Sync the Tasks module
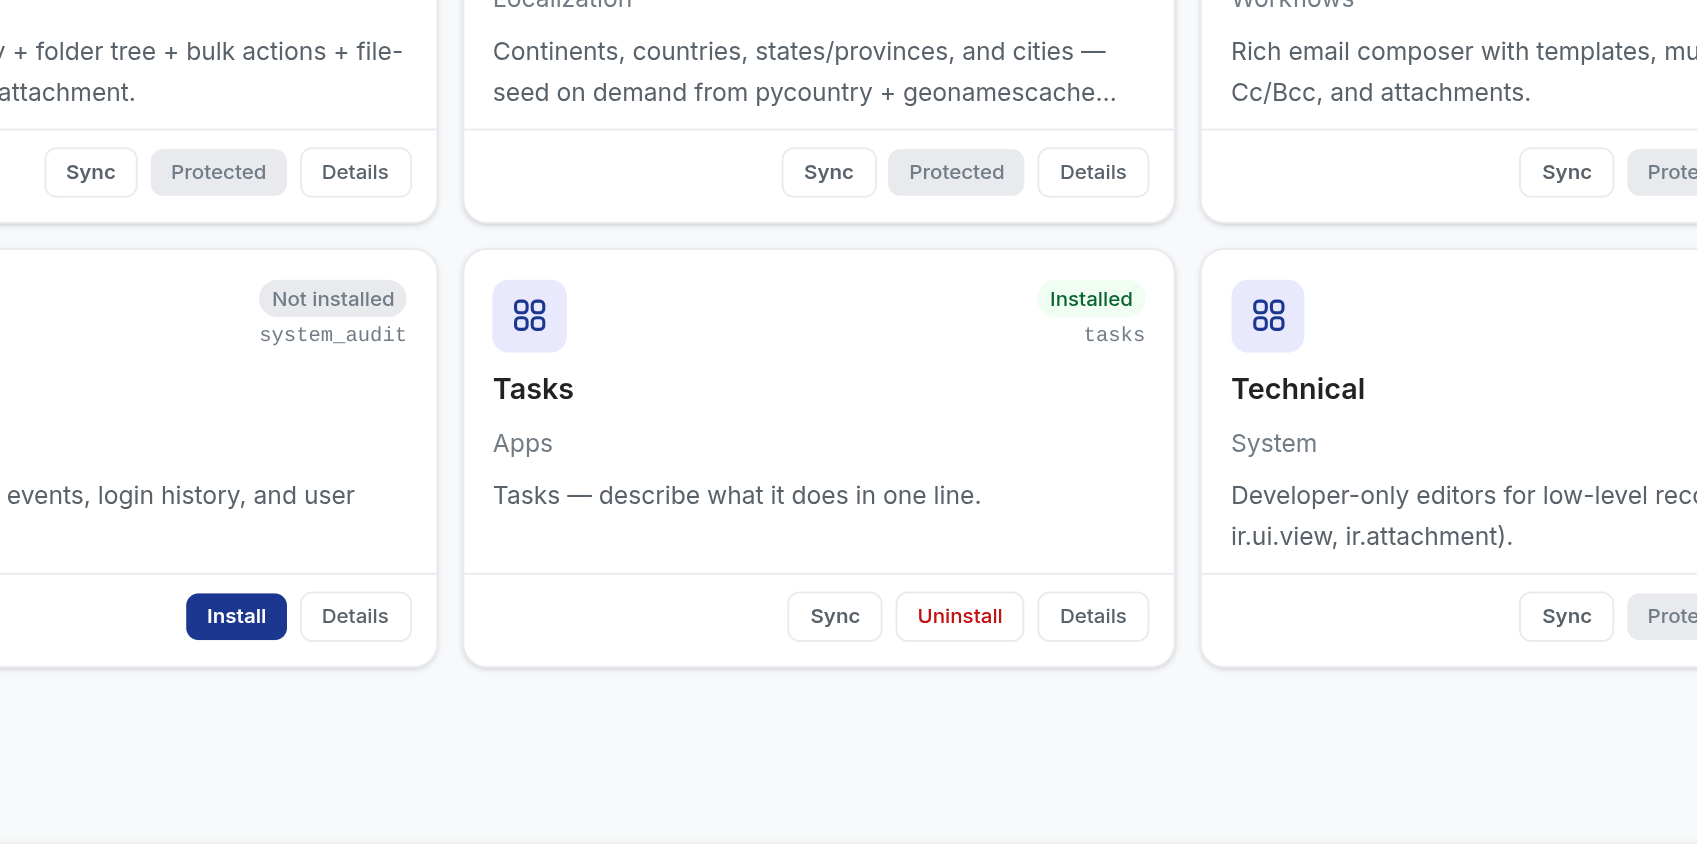 [835, 616]
